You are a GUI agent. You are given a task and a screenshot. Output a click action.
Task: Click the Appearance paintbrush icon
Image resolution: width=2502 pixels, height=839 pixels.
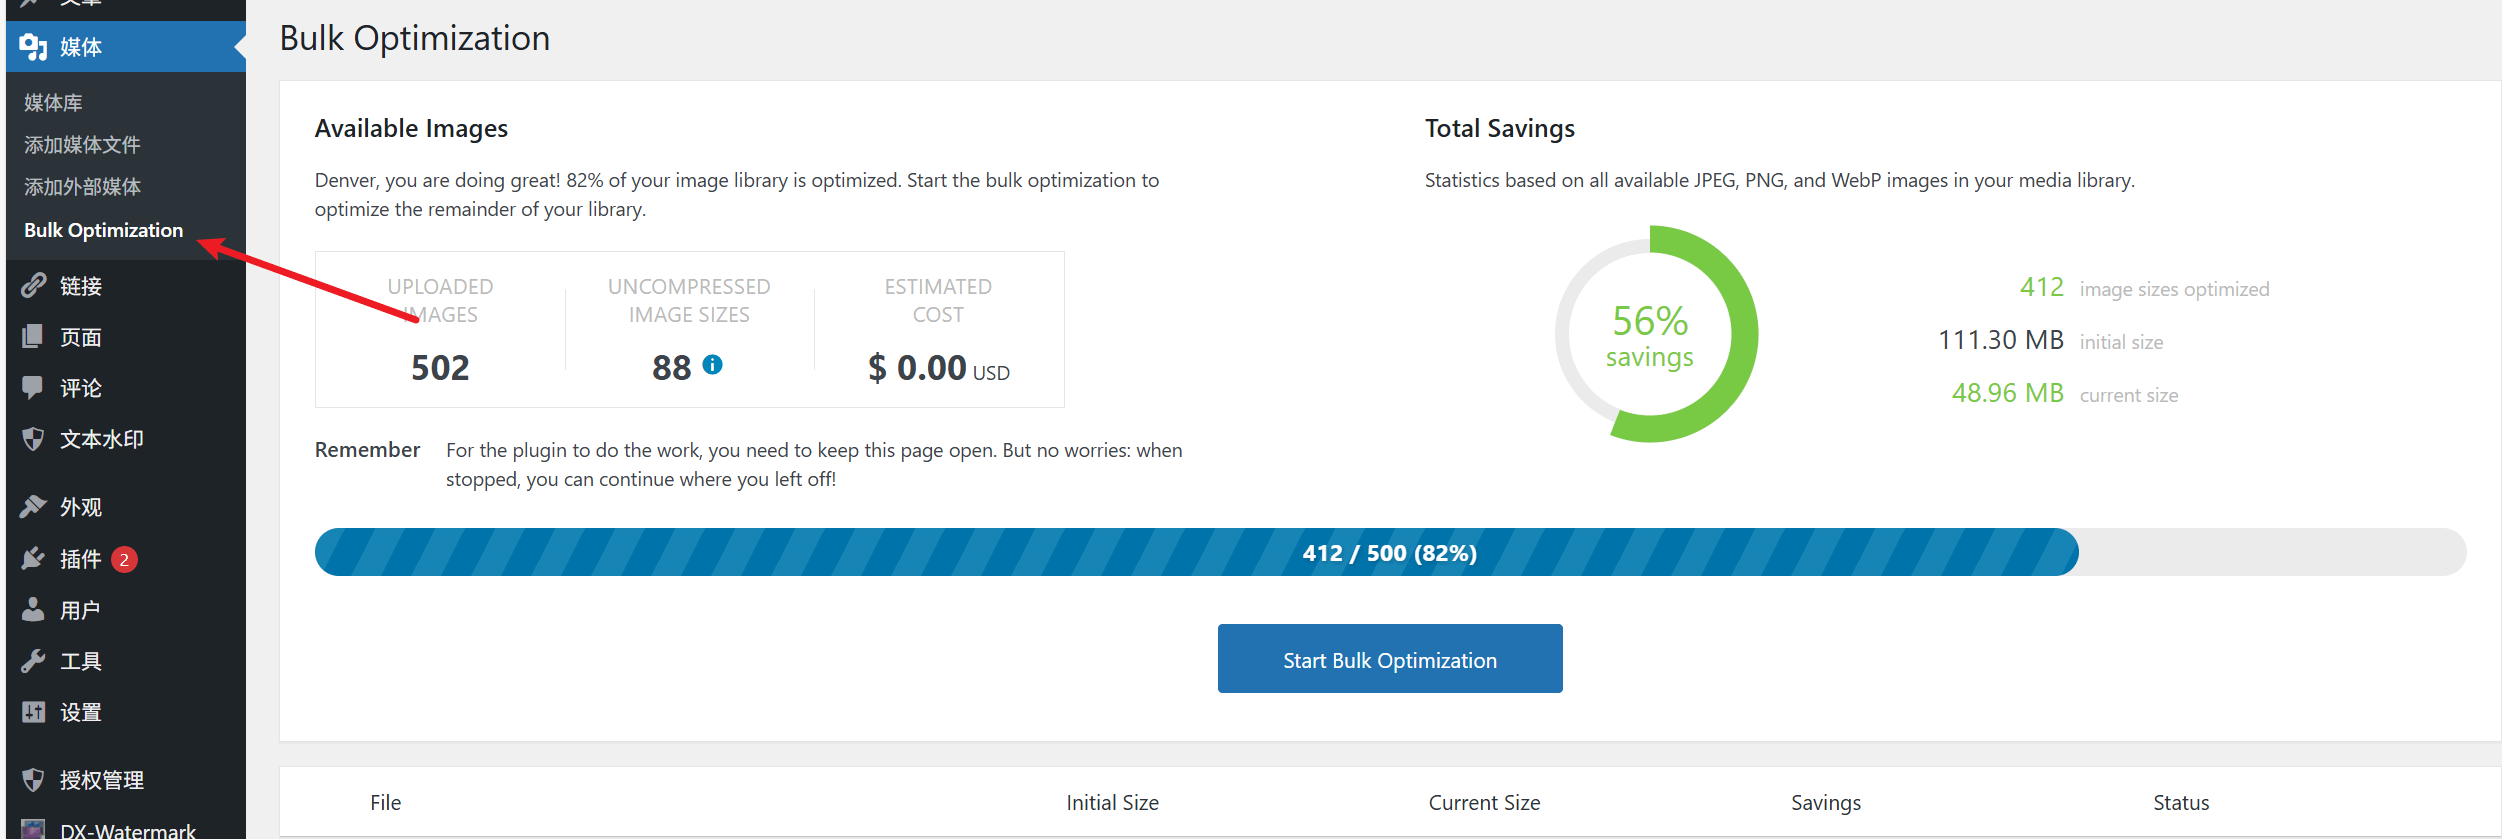[x=33, y=507]
